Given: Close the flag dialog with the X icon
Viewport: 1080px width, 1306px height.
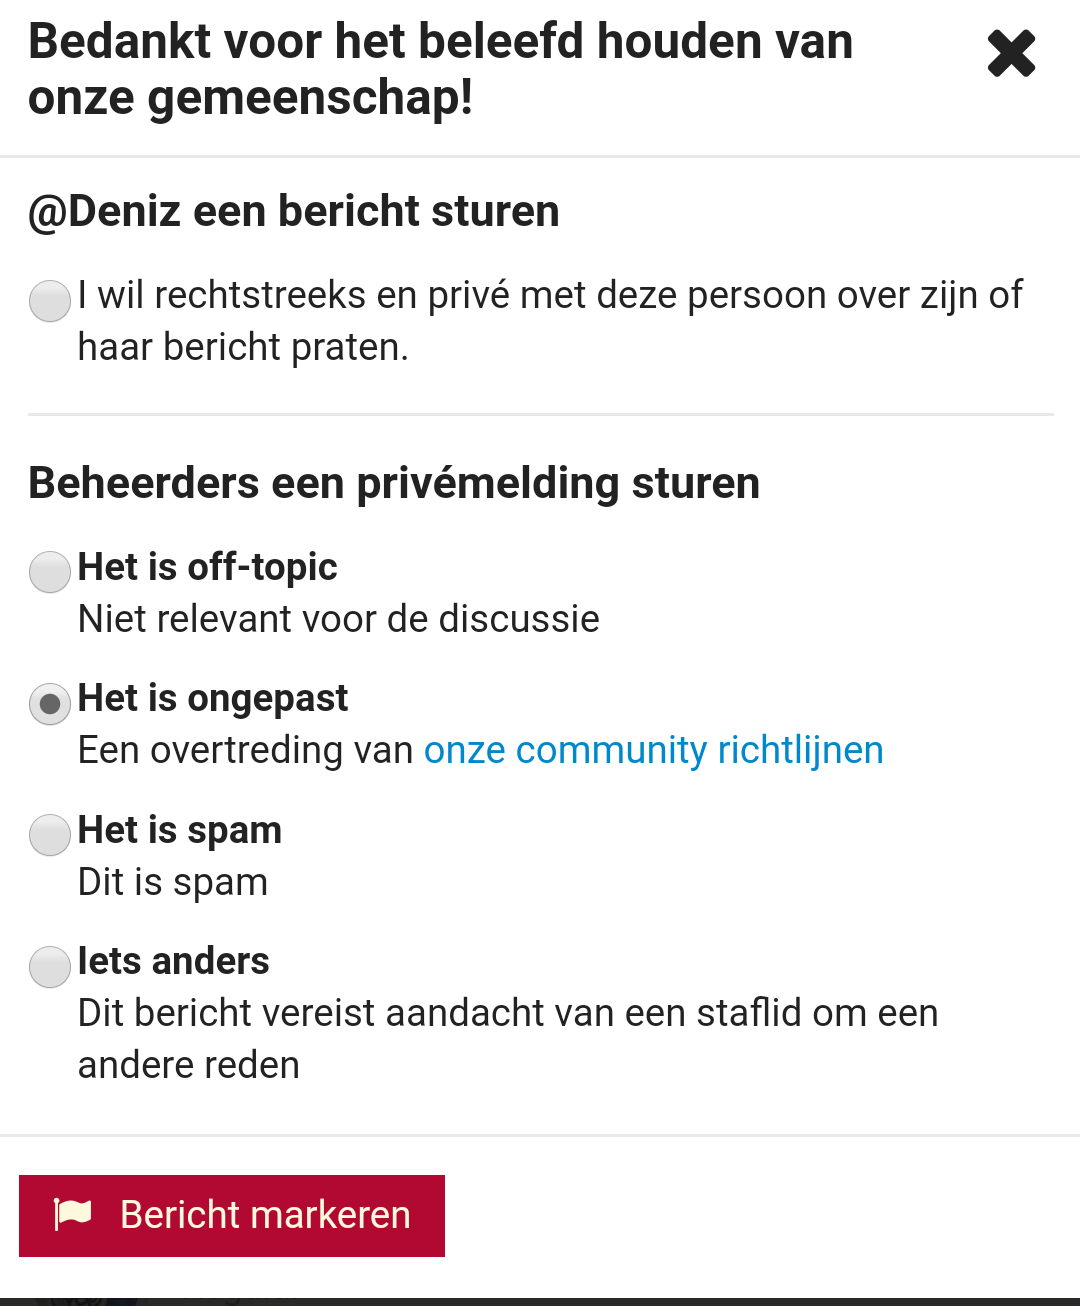Looking at the screenshot, I should pyautogui.click(x=1011, y=54).
